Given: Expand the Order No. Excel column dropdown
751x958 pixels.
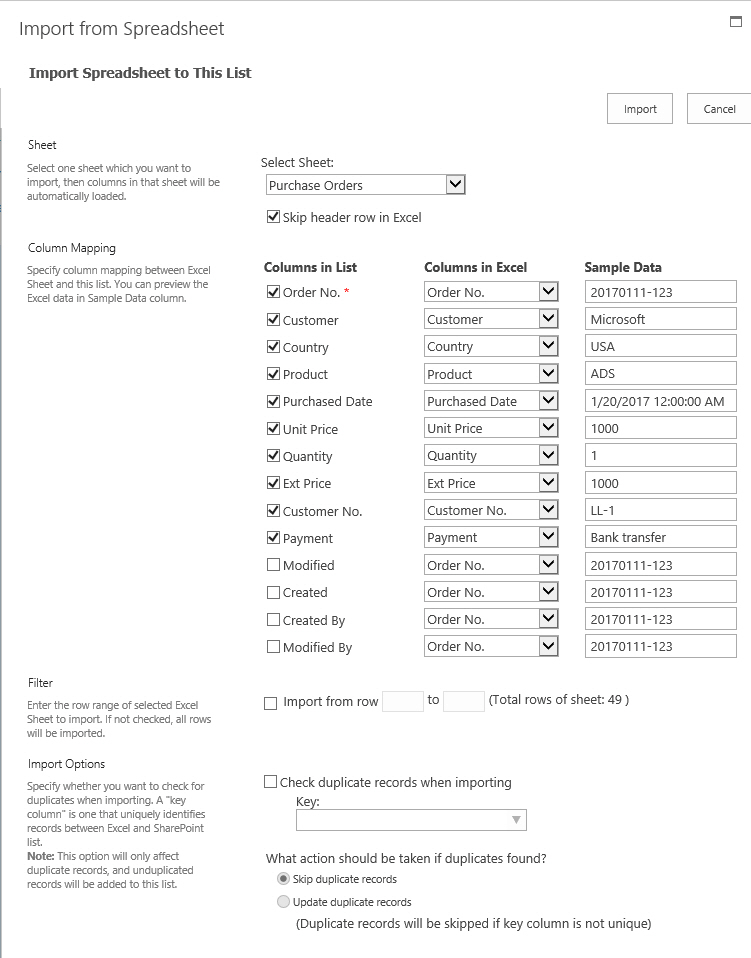Looking at the screenshot, I should (548, 292).
